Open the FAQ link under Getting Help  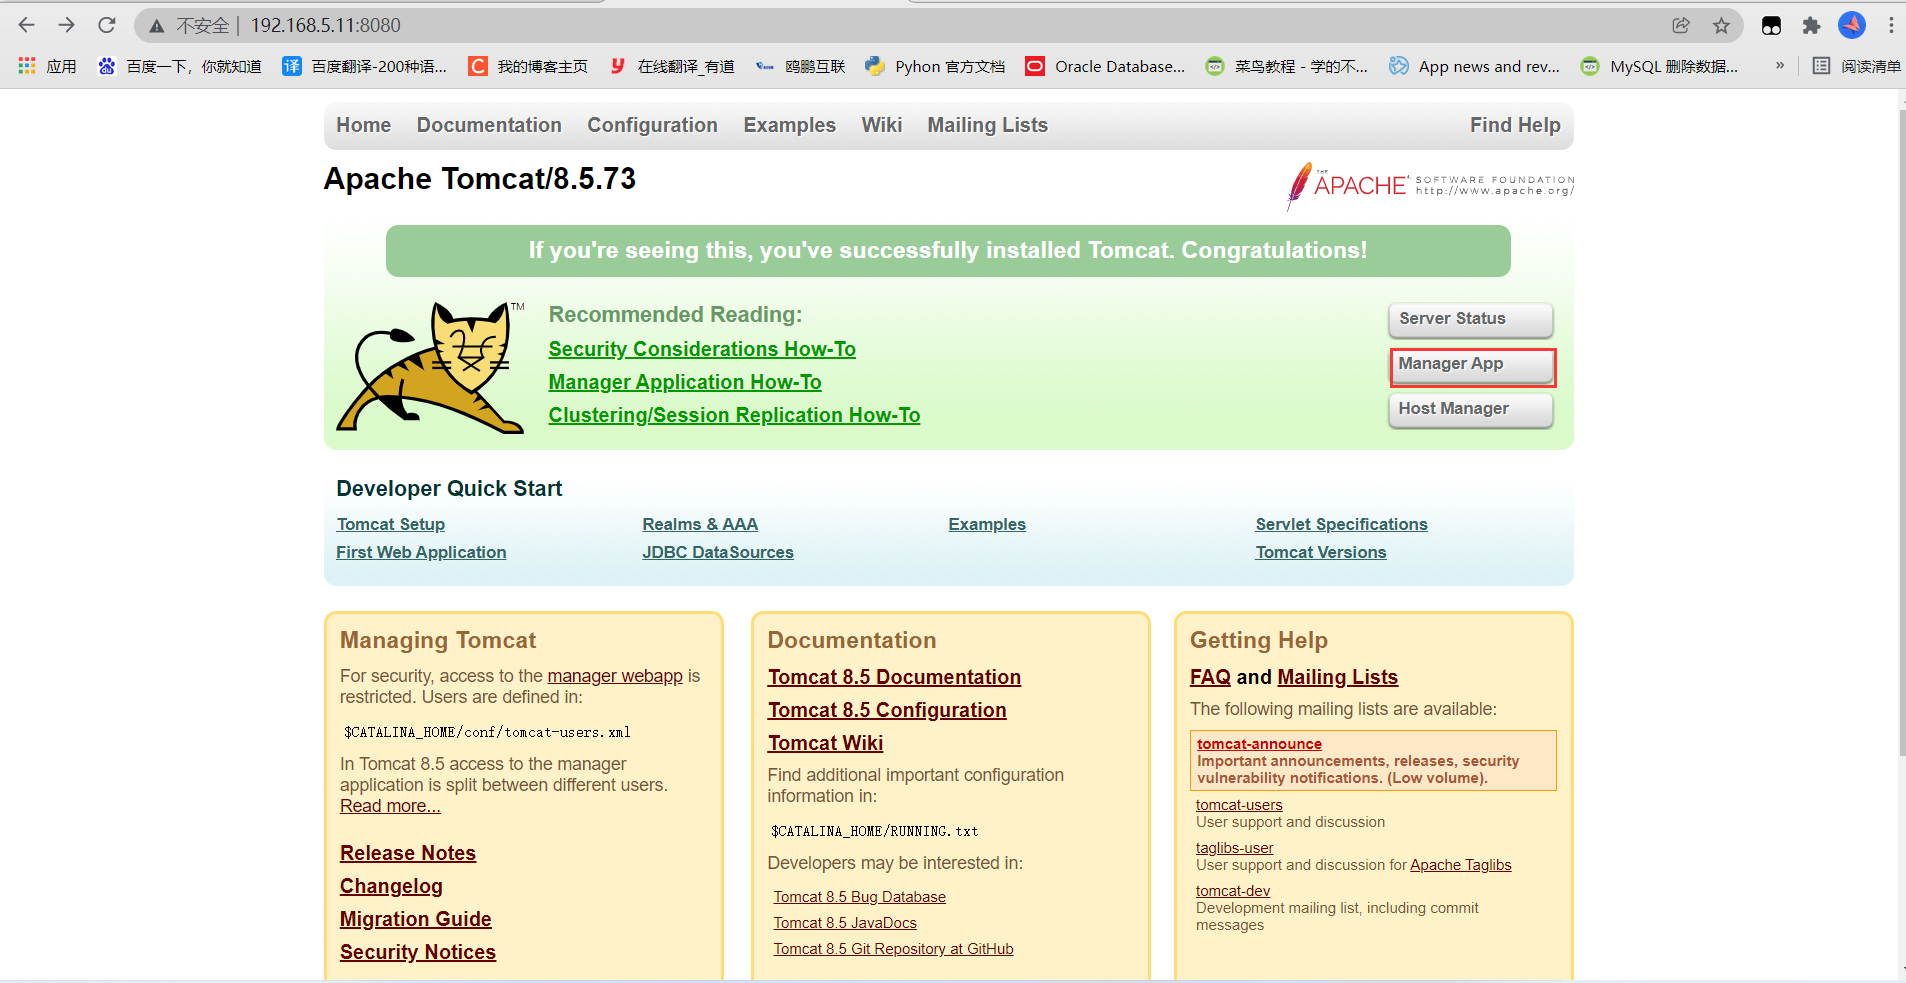(1210, 677)
